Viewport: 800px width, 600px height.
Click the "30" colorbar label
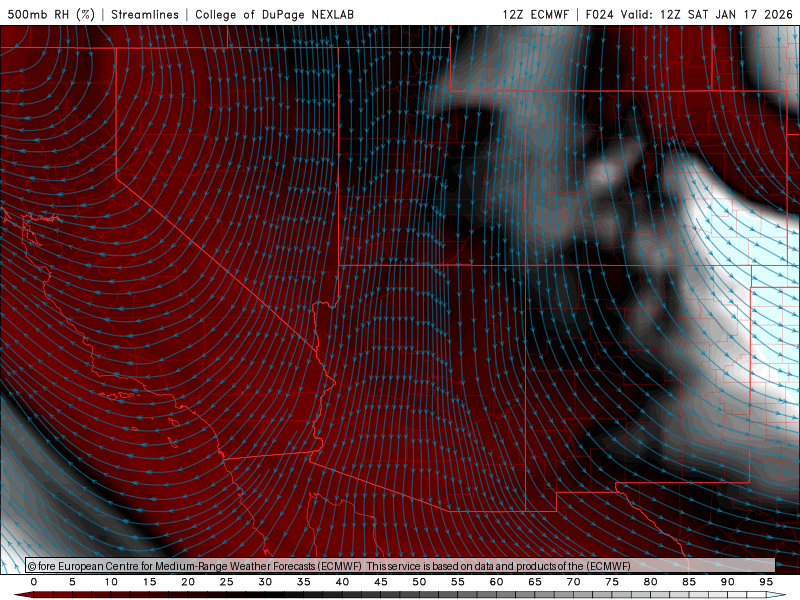265,582
